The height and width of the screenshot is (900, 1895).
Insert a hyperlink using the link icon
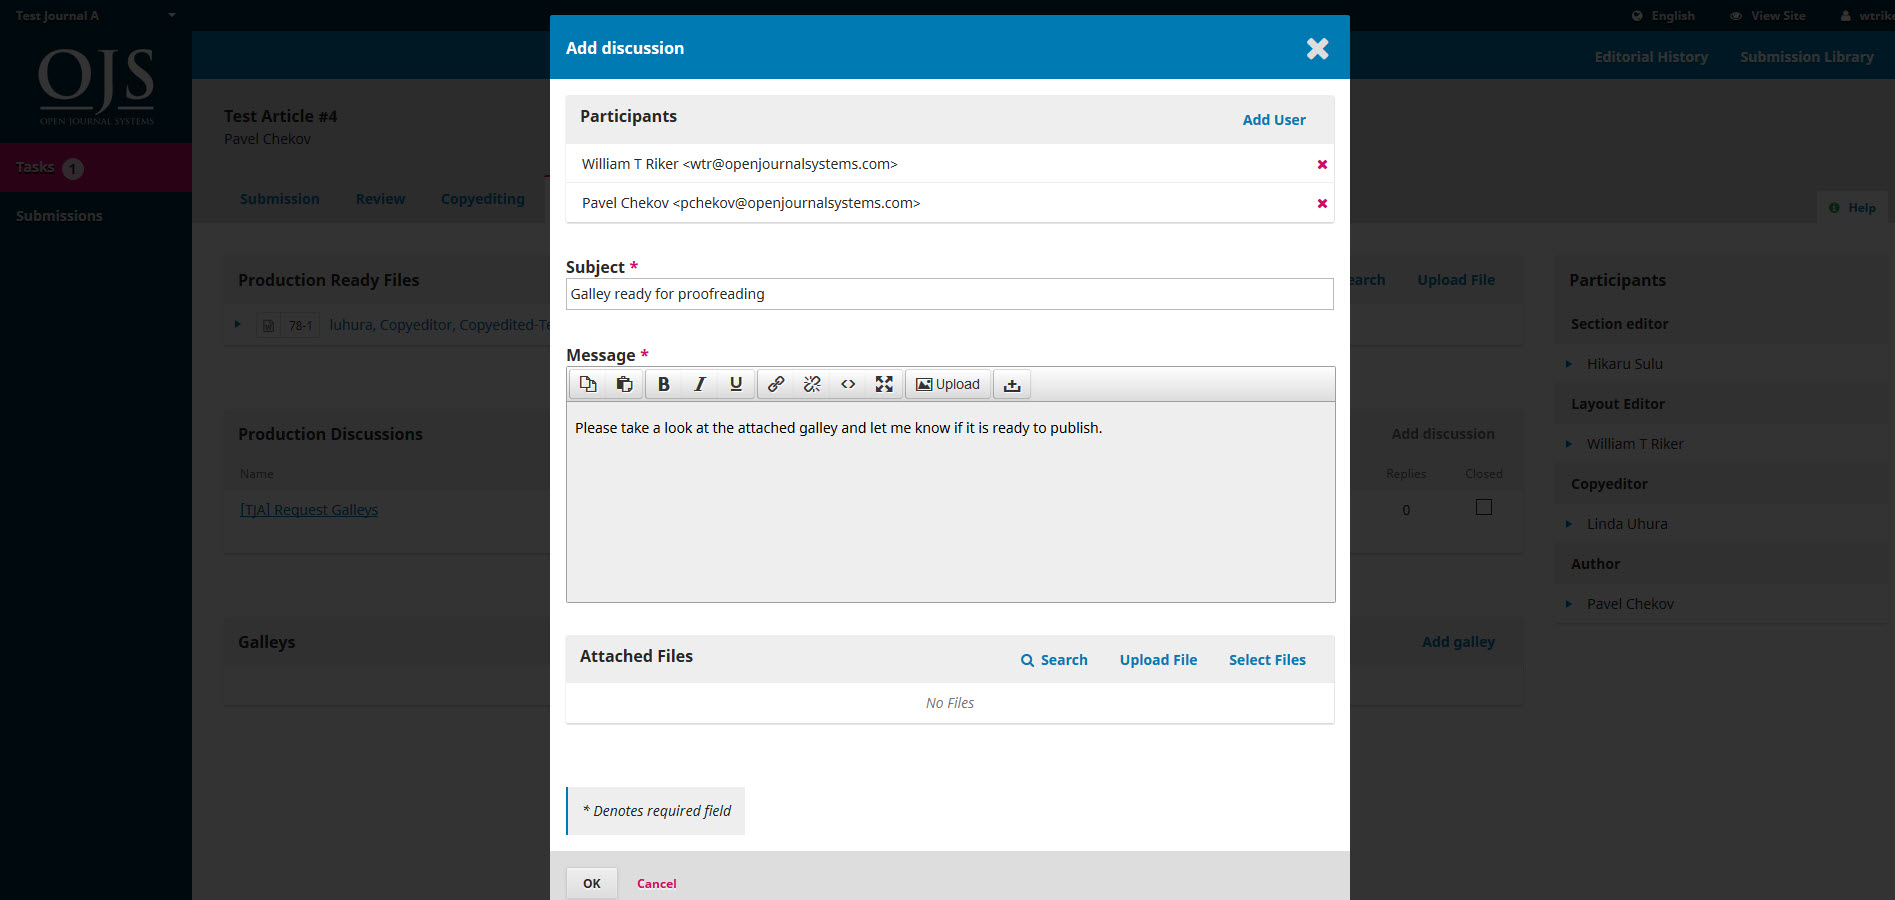point(775,384)
